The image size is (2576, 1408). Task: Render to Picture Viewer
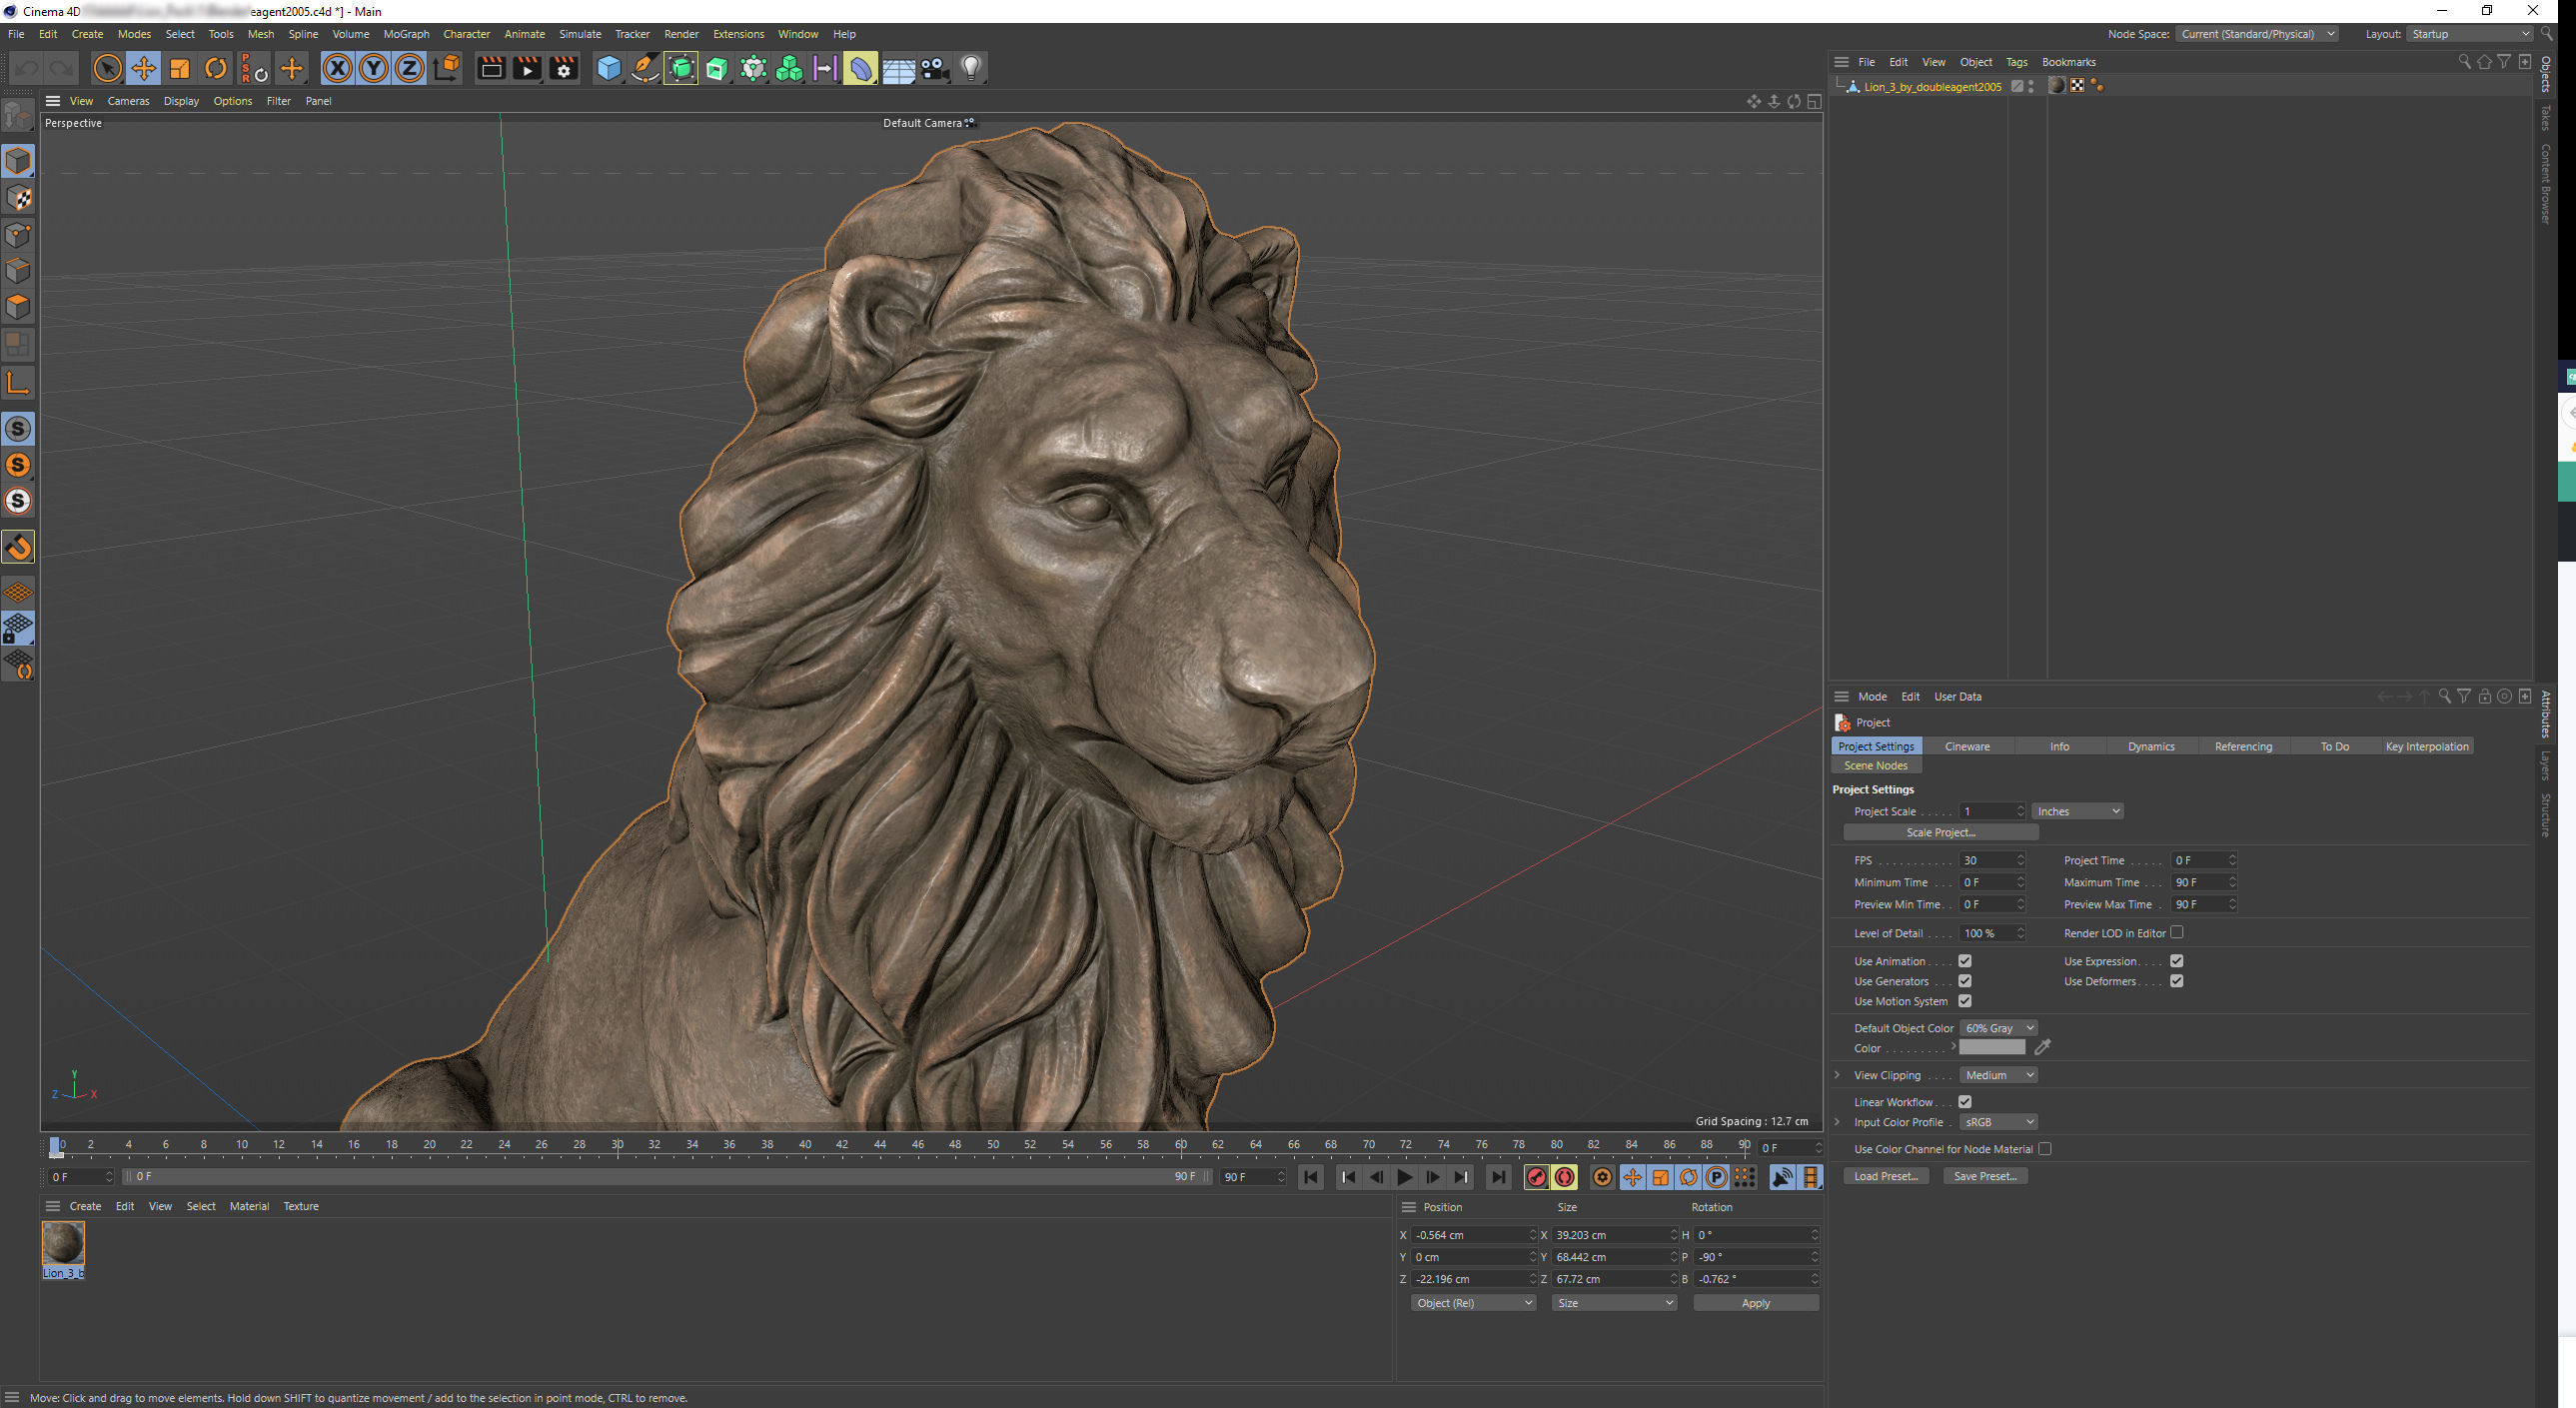(x=527, y=68)
